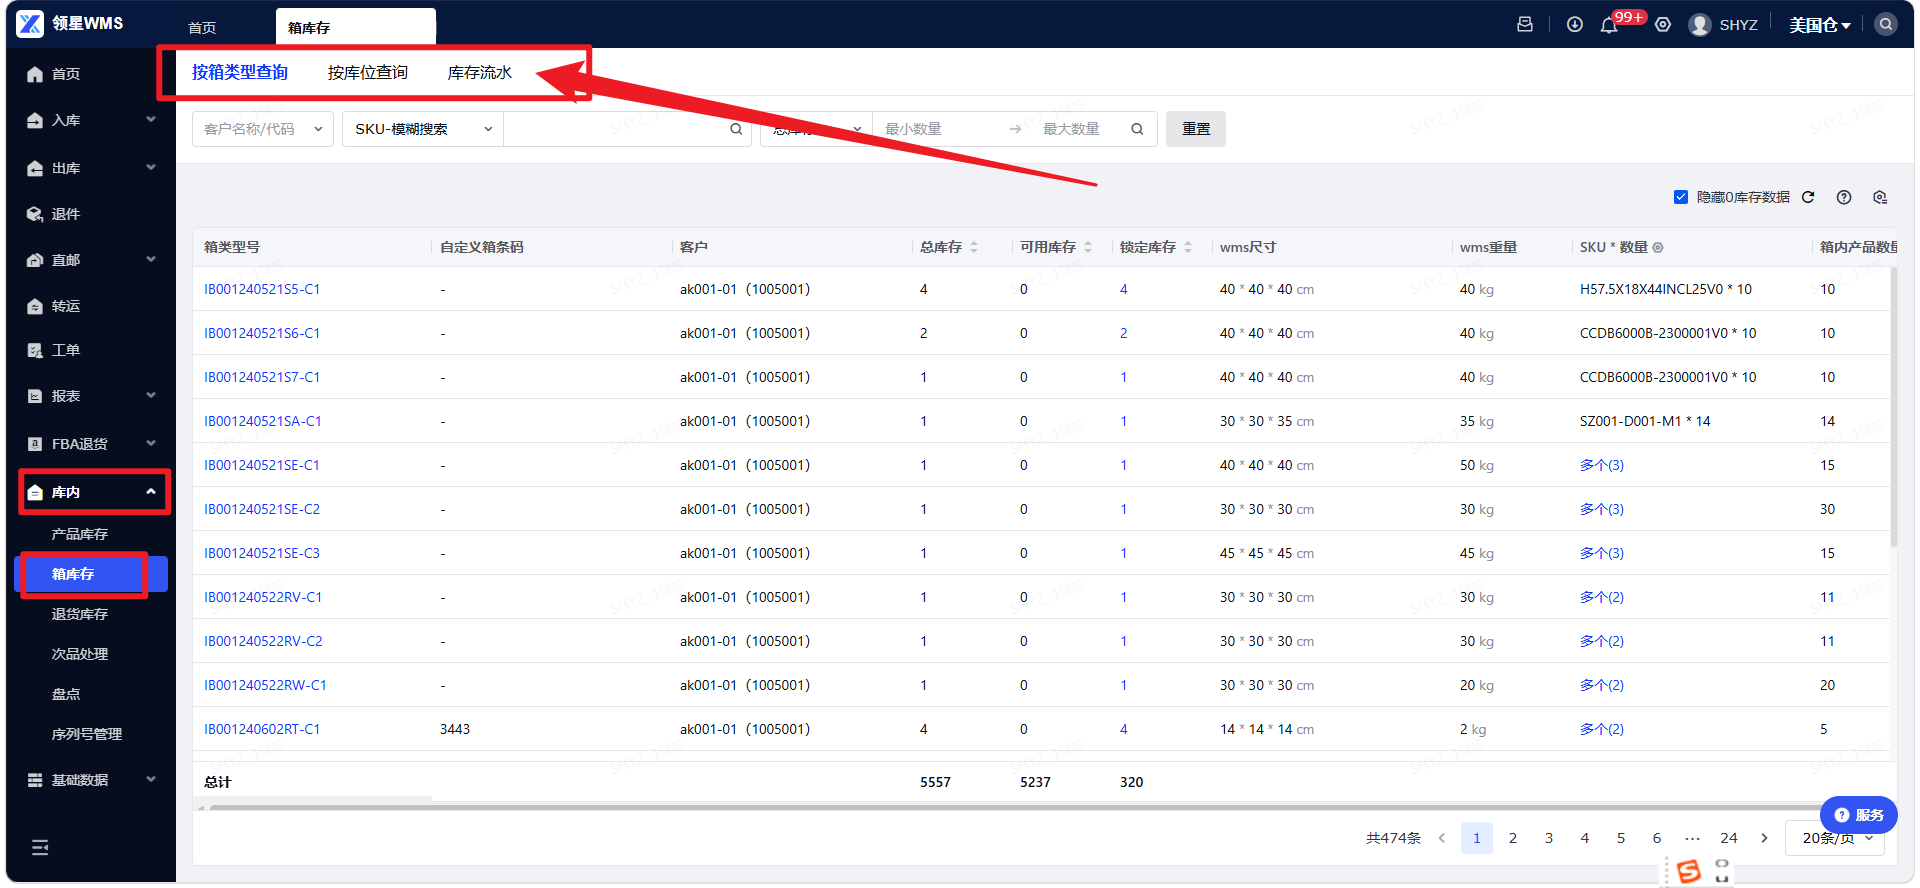Open the notifications bell with 99+ badge

1609,25
